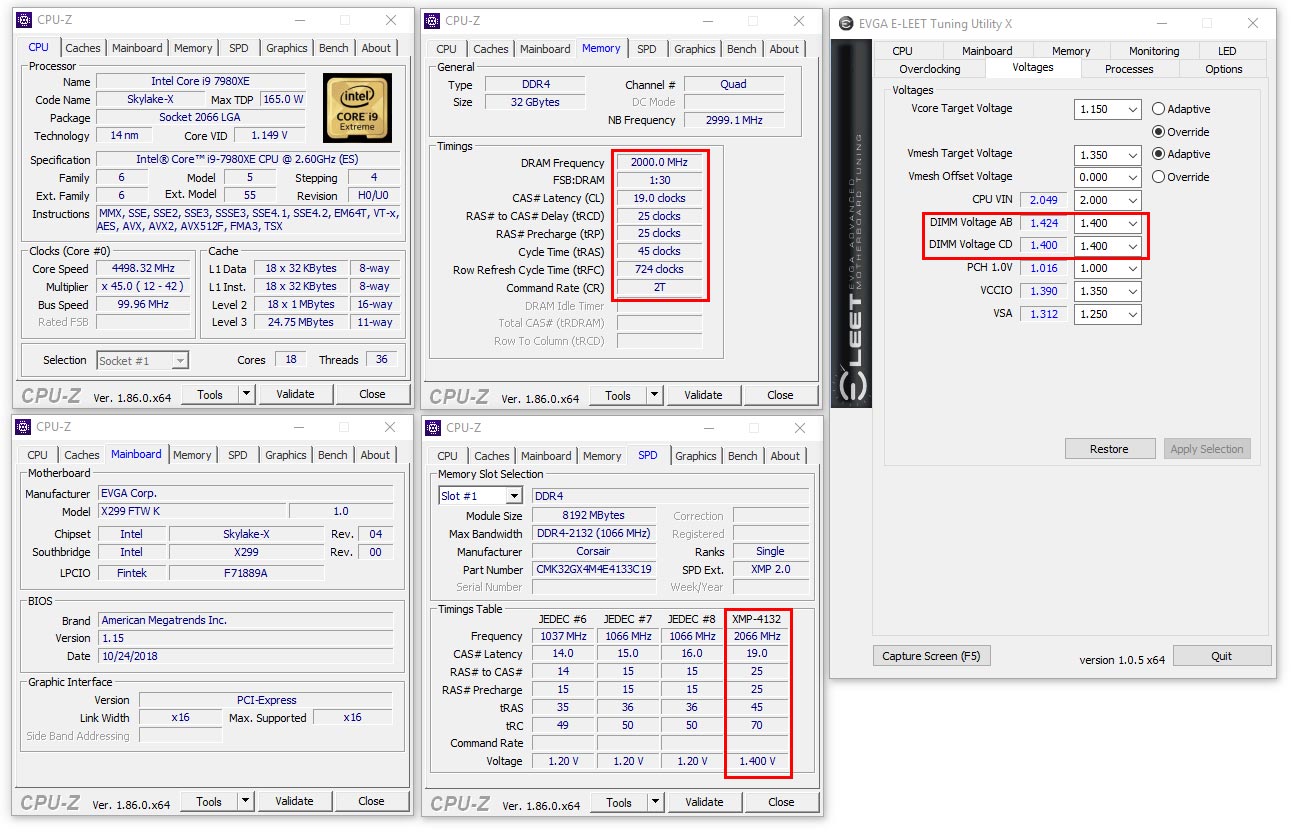Click Validate in CPU-Z processor window
Screen dimensions: 1301x833
[295, 394]
